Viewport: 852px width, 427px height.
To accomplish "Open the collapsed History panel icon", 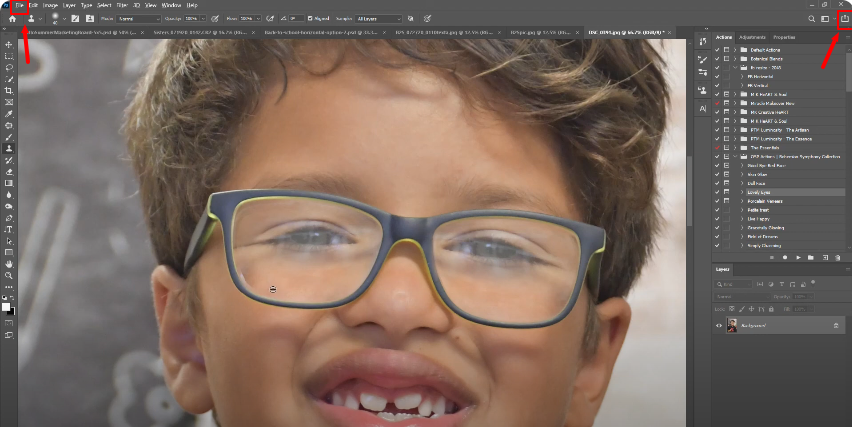I will click(703, 41).
